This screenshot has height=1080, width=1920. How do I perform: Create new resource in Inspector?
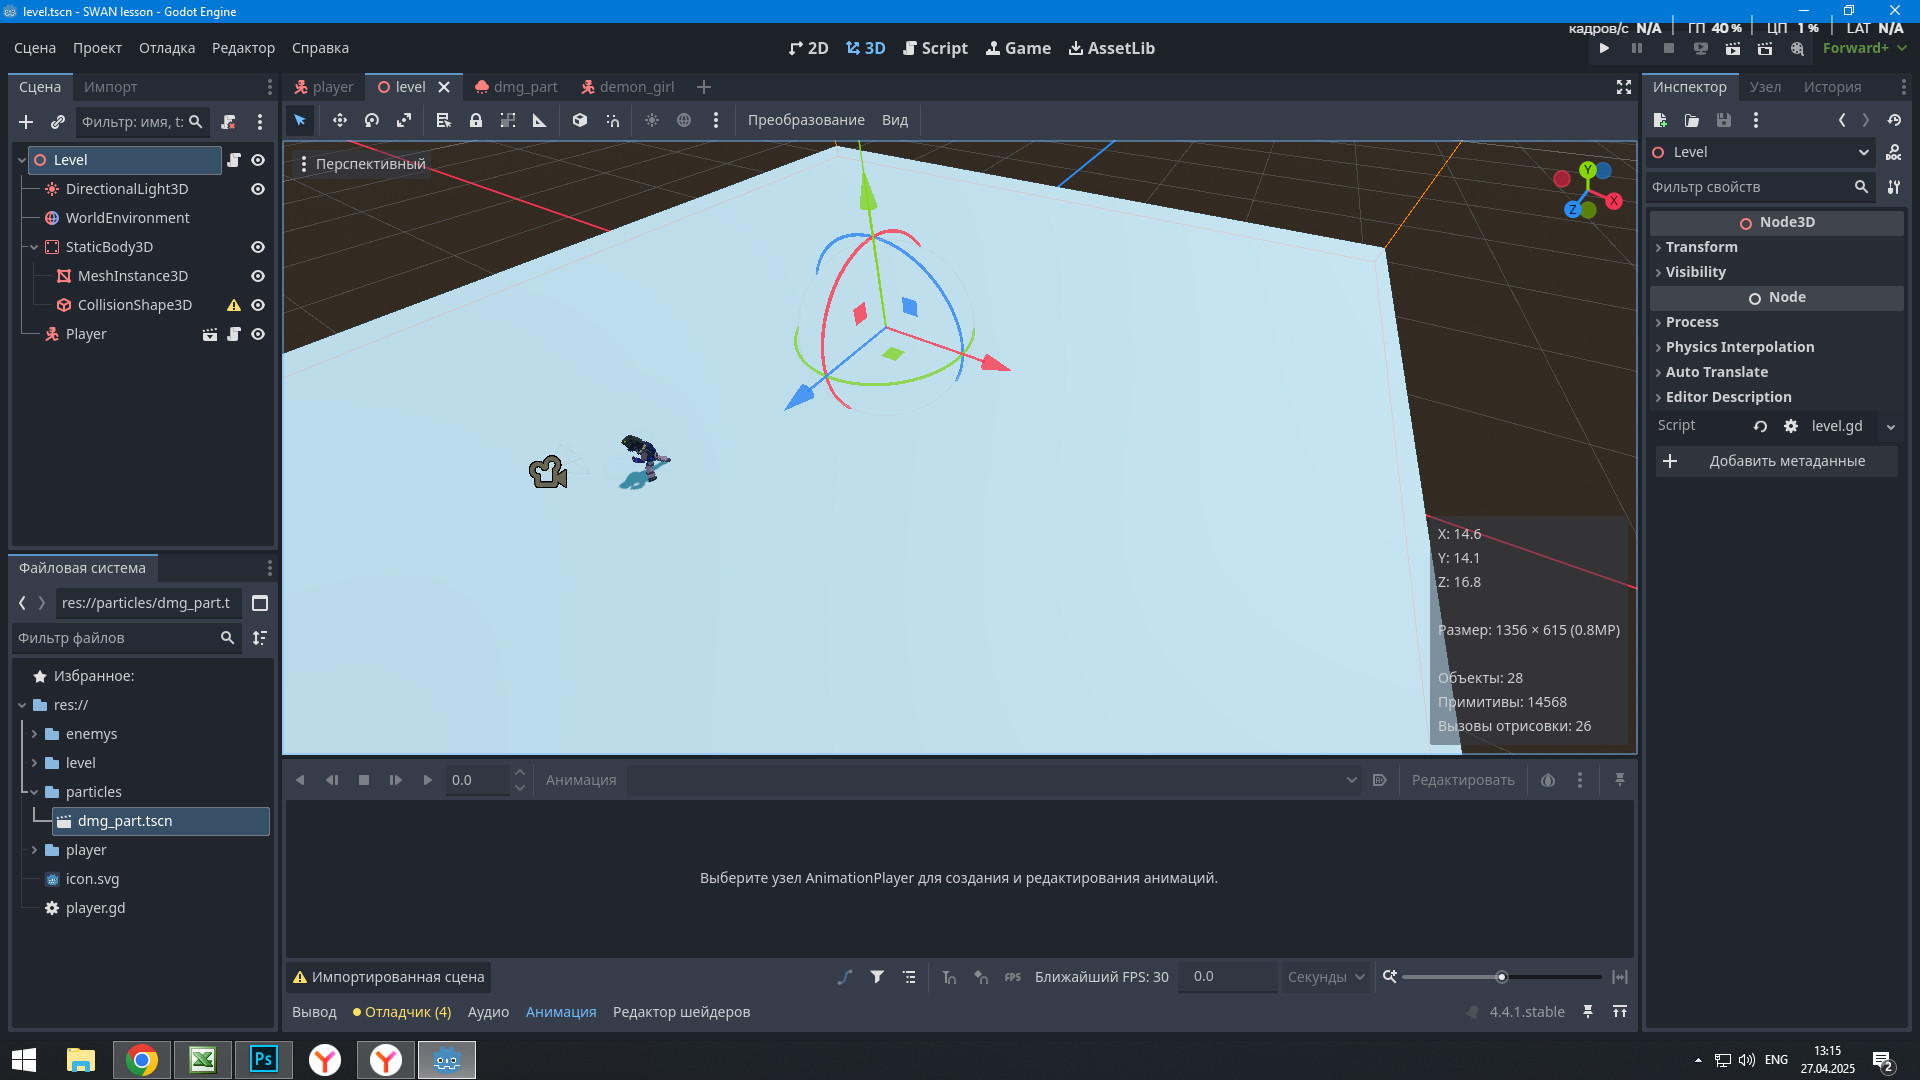[1660, 120]
